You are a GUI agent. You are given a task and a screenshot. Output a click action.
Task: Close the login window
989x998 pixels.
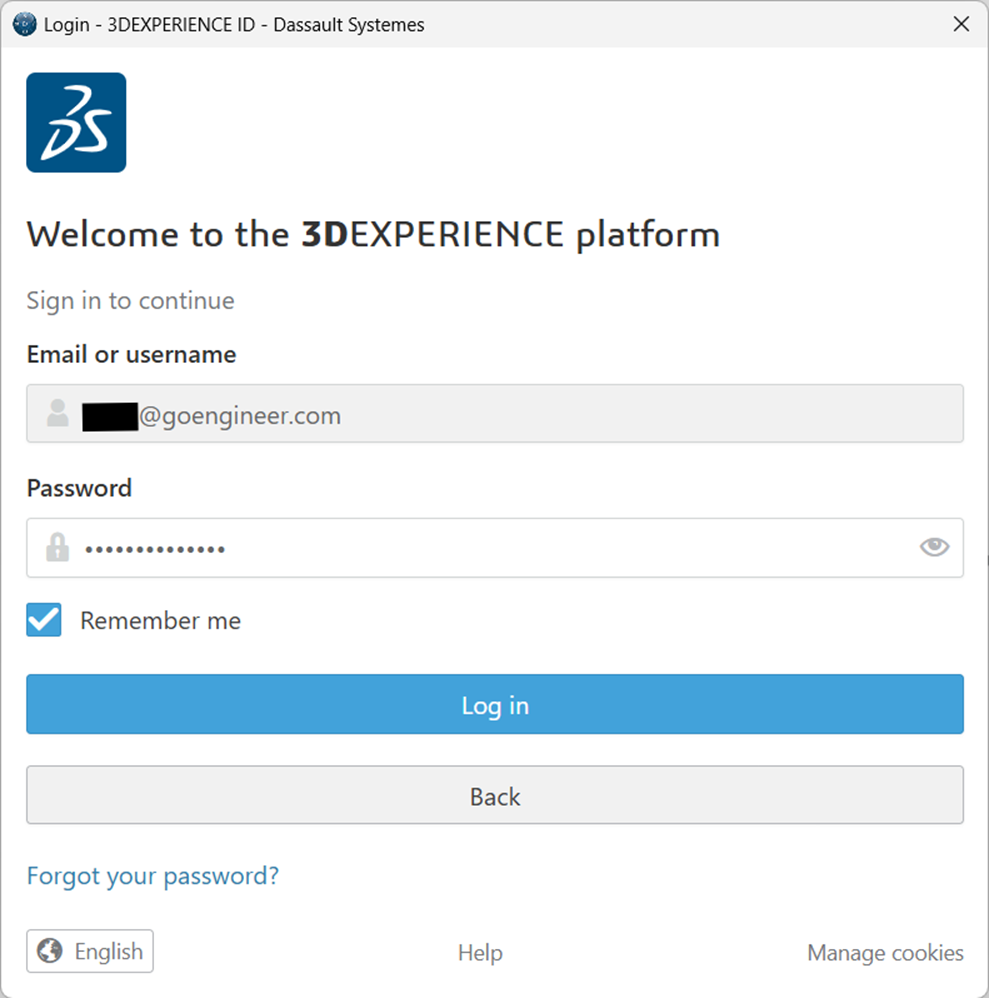click(961, 23)
